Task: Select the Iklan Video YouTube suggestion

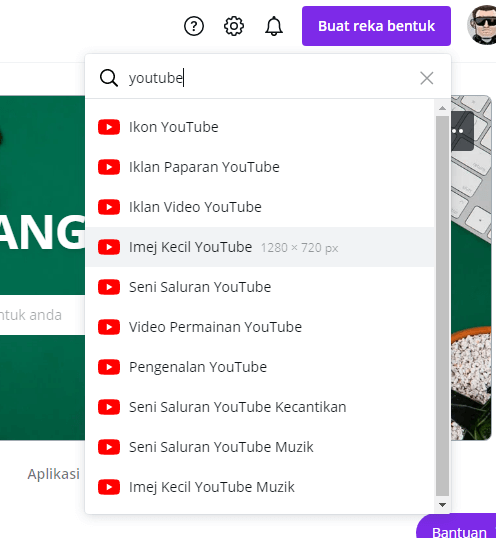Action: point(260,207)
